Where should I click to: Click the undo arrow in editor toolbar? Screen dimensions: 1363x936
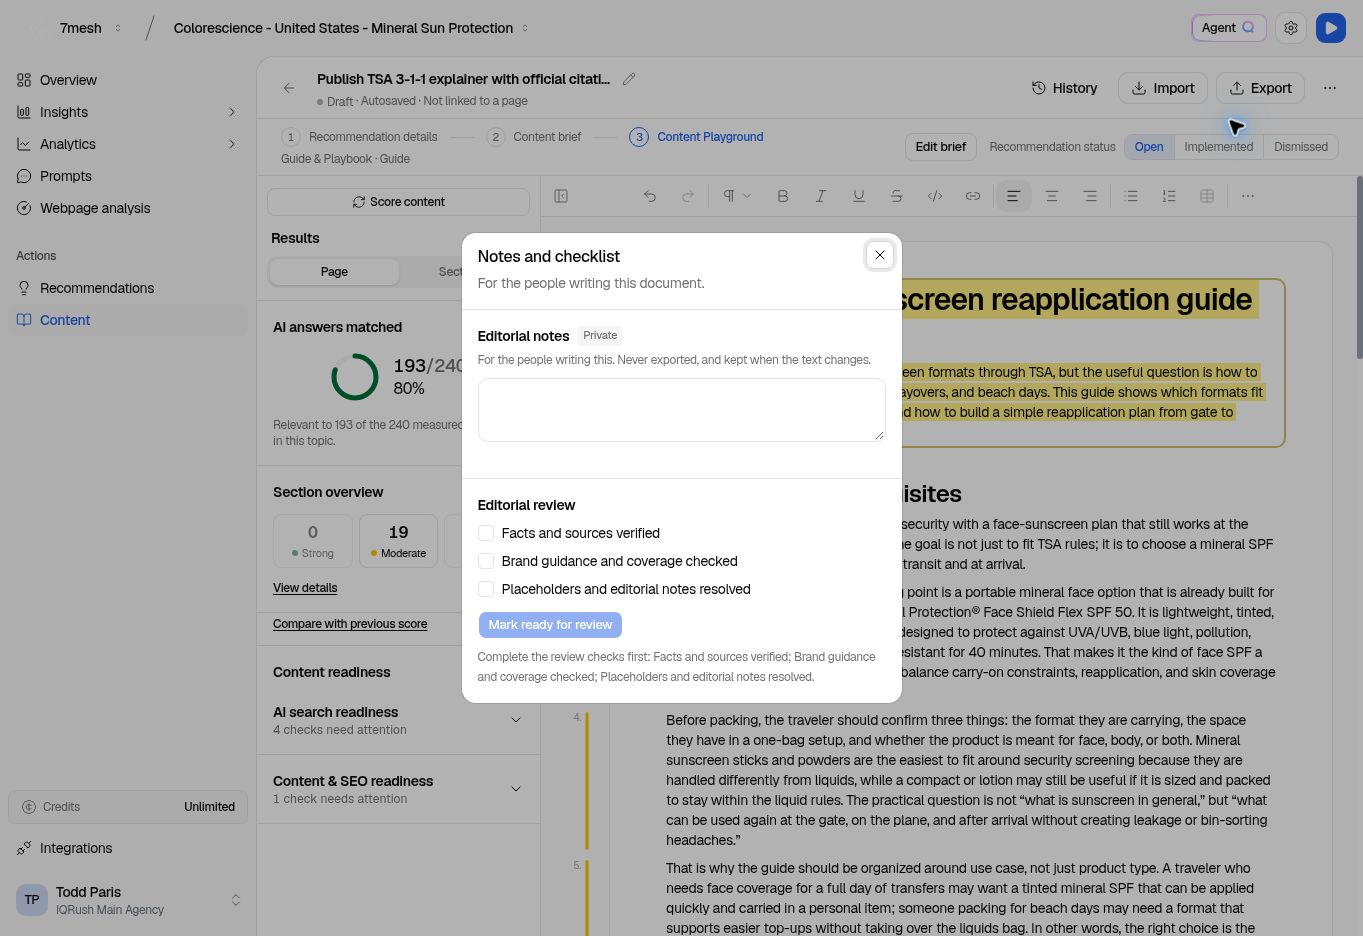point(650,196)
